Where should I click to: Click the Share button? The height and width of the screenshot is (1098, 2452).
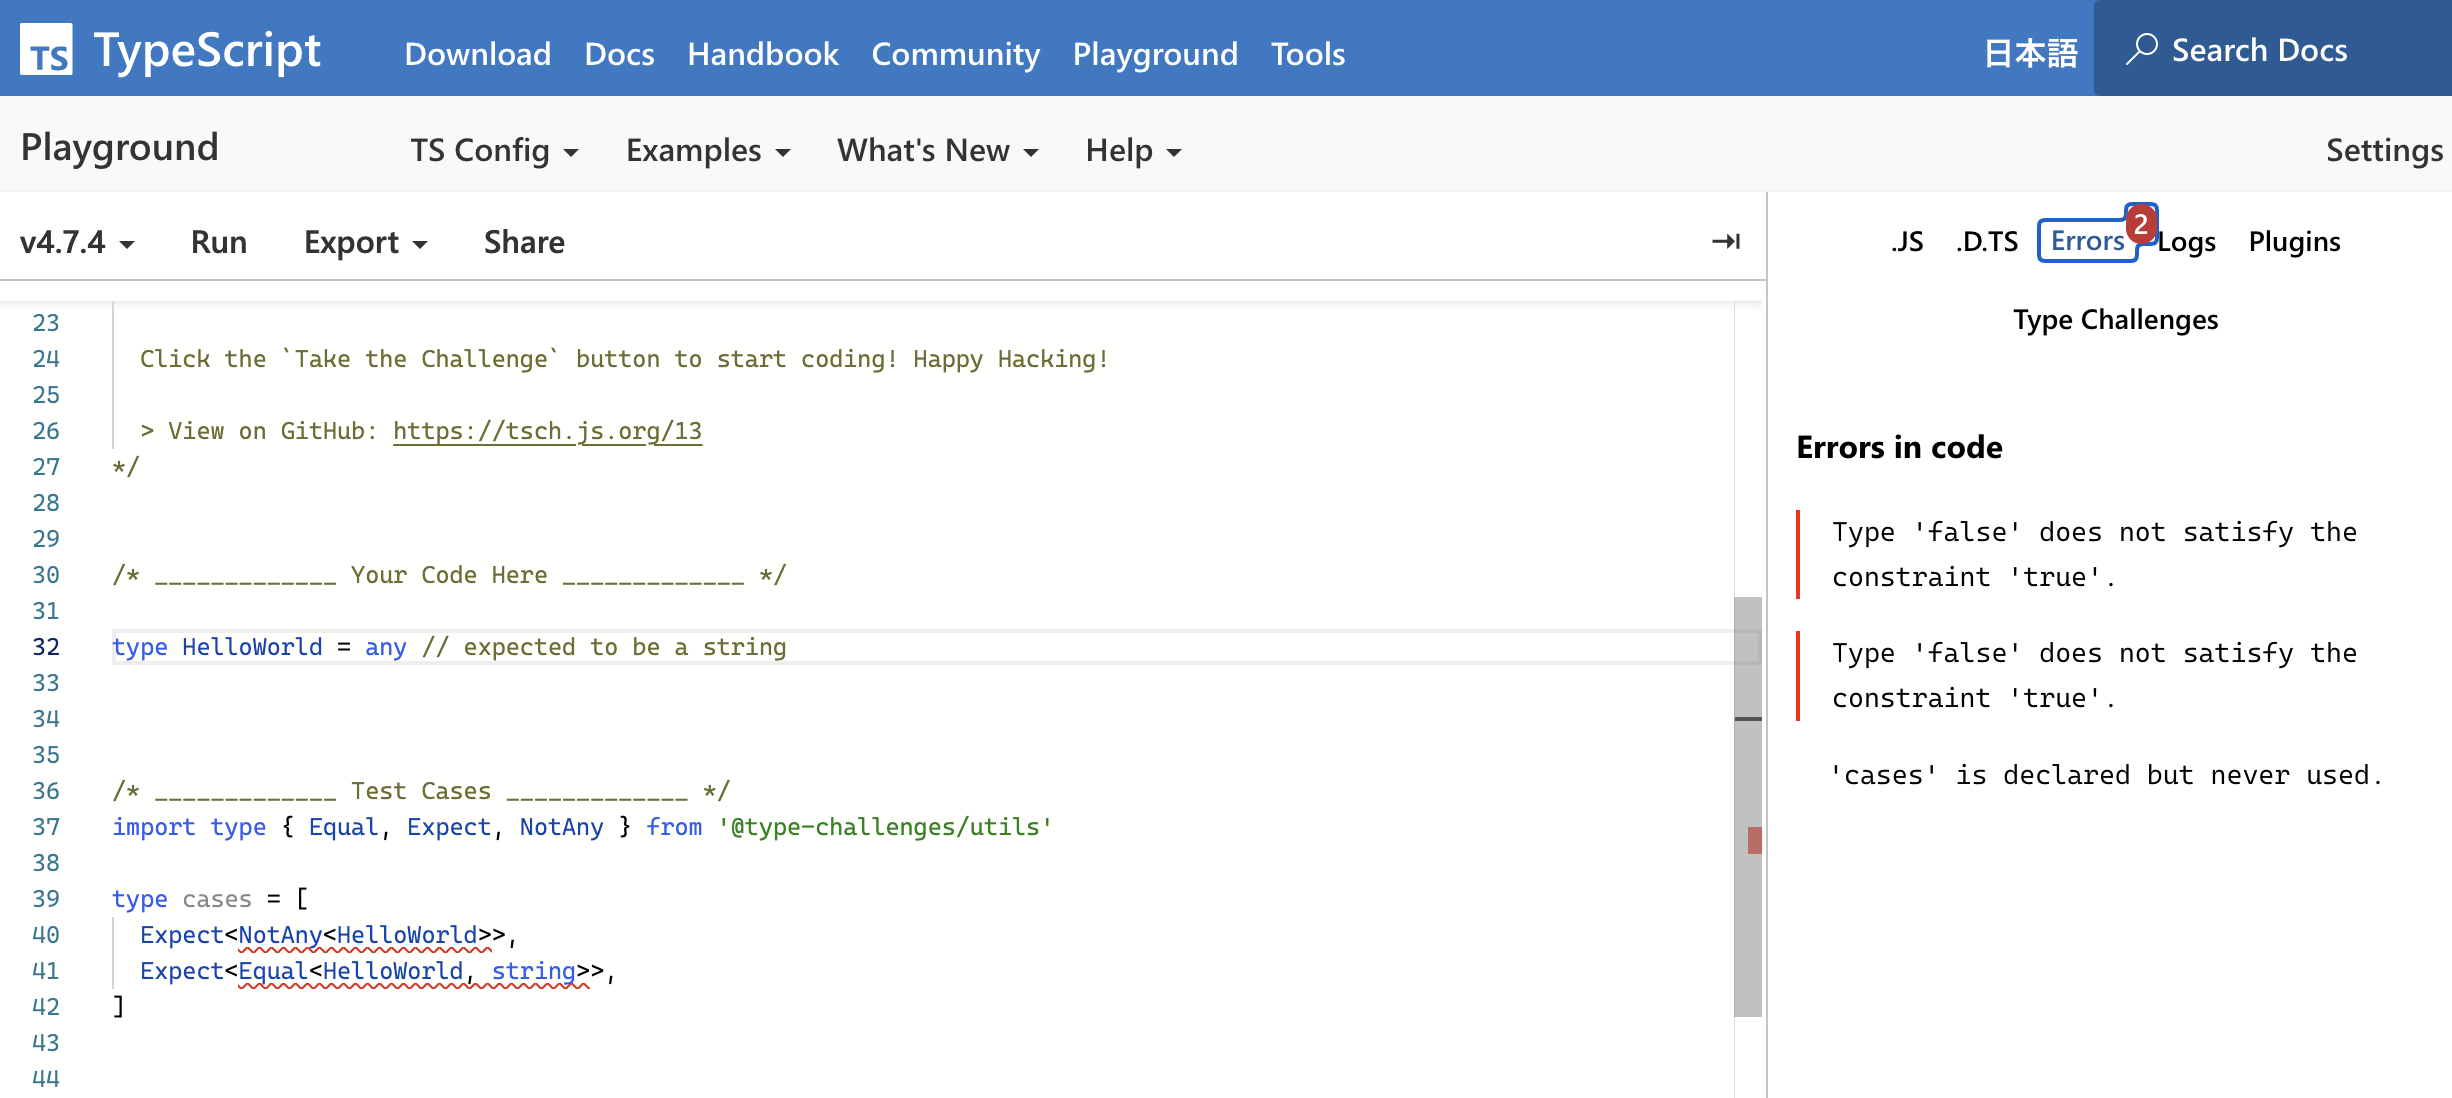524,242
